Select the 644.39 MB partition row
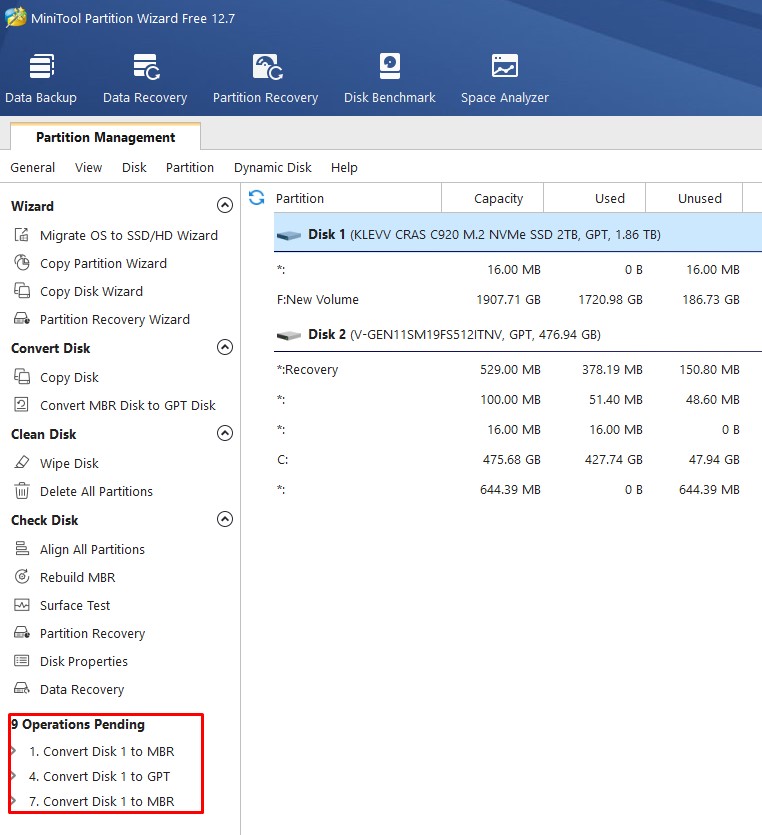The height and width of the screenshot is (835, 762). tap(518, 489)
